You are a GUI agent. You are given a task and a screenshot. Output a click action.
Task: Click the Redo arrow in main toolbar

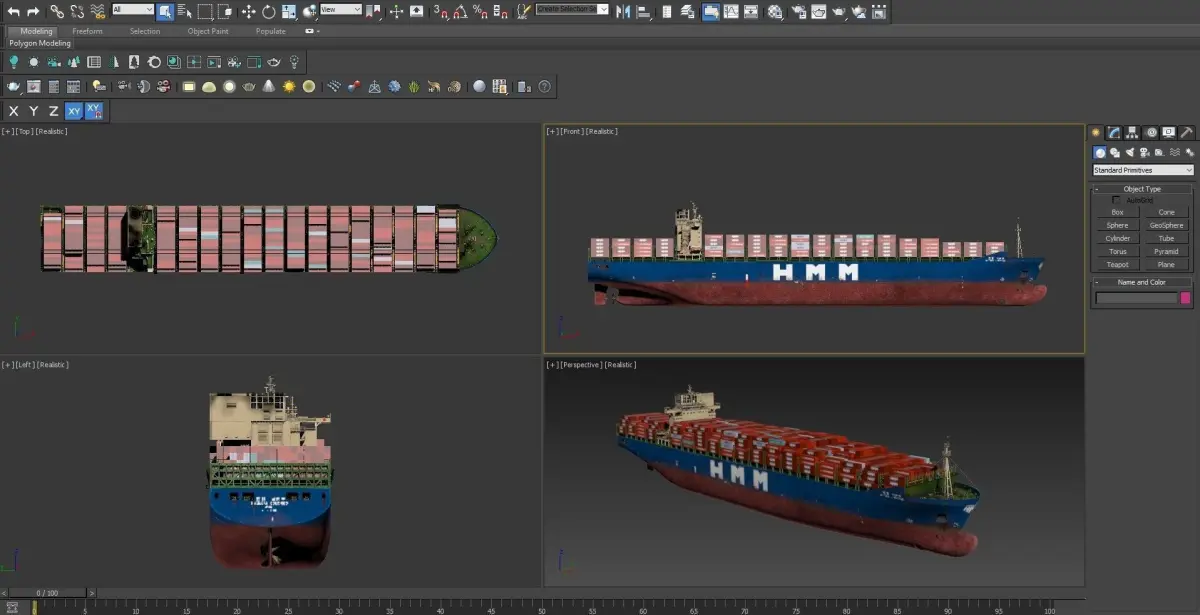33,11
